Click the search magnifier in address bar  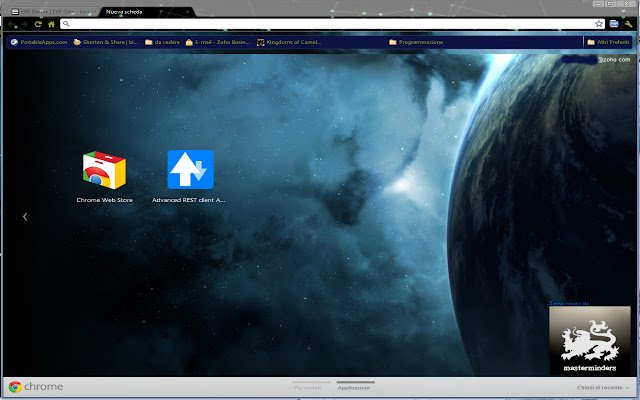tap(66, 24)
